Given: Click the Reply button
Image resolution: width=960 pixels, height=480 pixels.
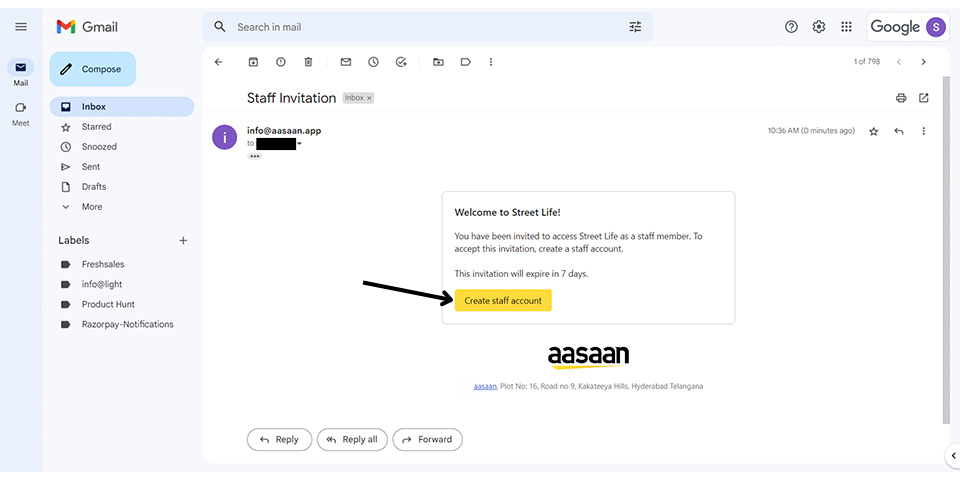Looking at the screenshot, I should pyautogui.click(x=279, y=440).
